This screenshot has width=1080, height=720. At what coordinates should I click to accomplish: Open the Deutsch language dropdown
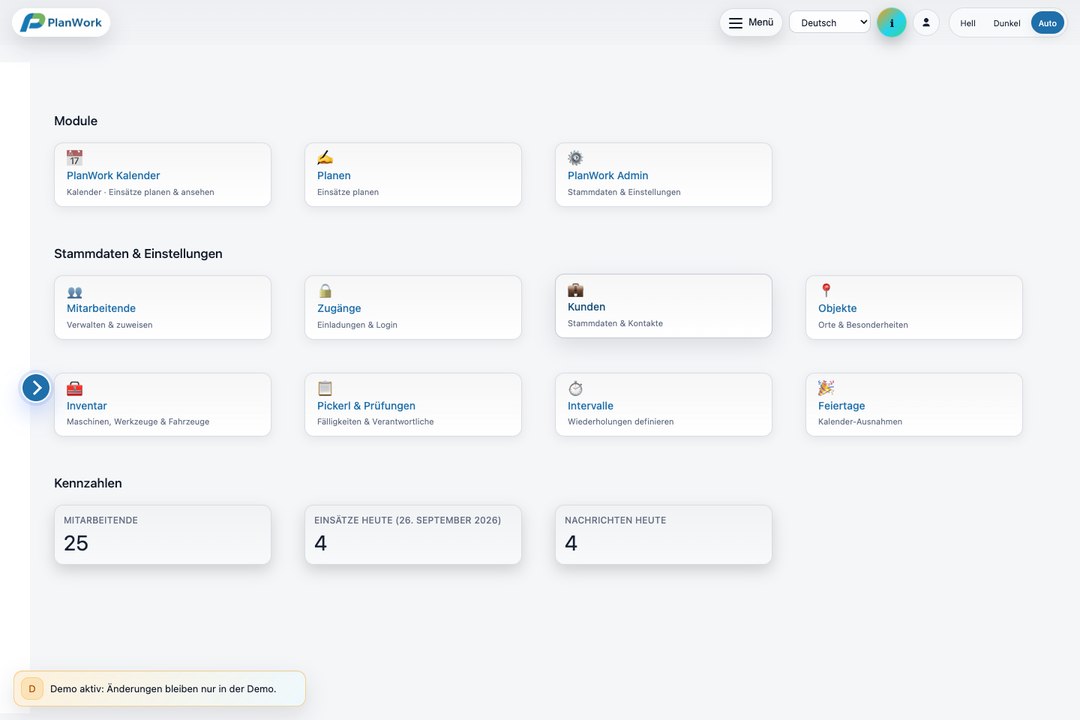pyautogui.click(x=829, y=23)
